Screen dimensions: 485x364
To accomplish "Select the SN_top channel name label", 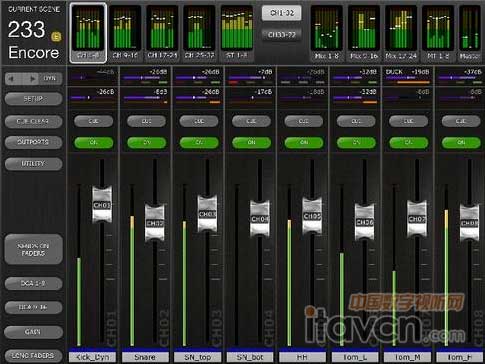I will click(198, 357).
